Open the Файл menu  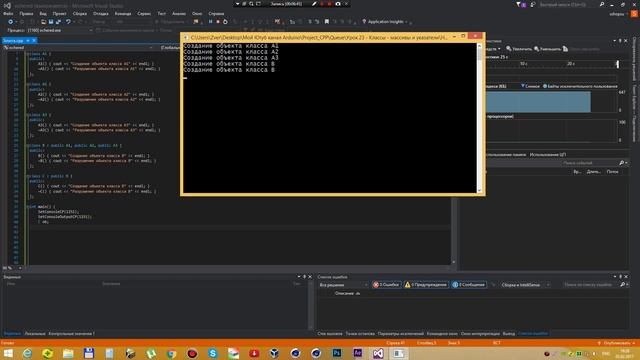pyautogui.click(x=8, y=13)
